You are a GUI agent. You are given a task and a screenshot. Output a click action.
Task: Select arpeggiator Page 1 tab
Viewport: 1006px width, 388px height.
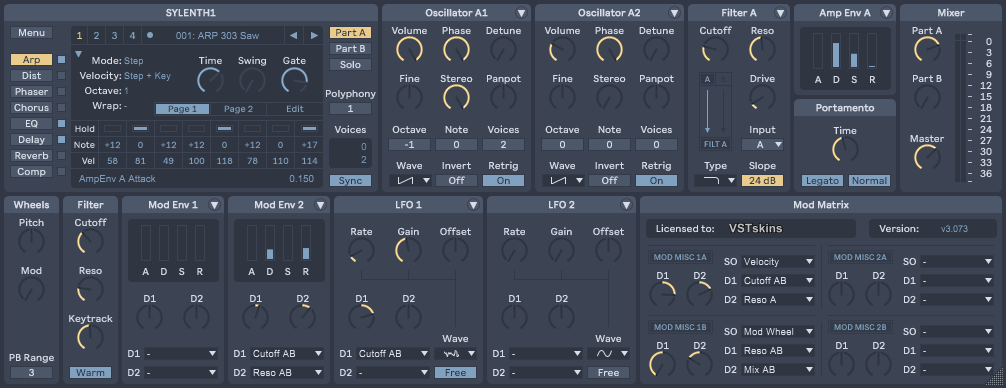click(x=182, y=109)
